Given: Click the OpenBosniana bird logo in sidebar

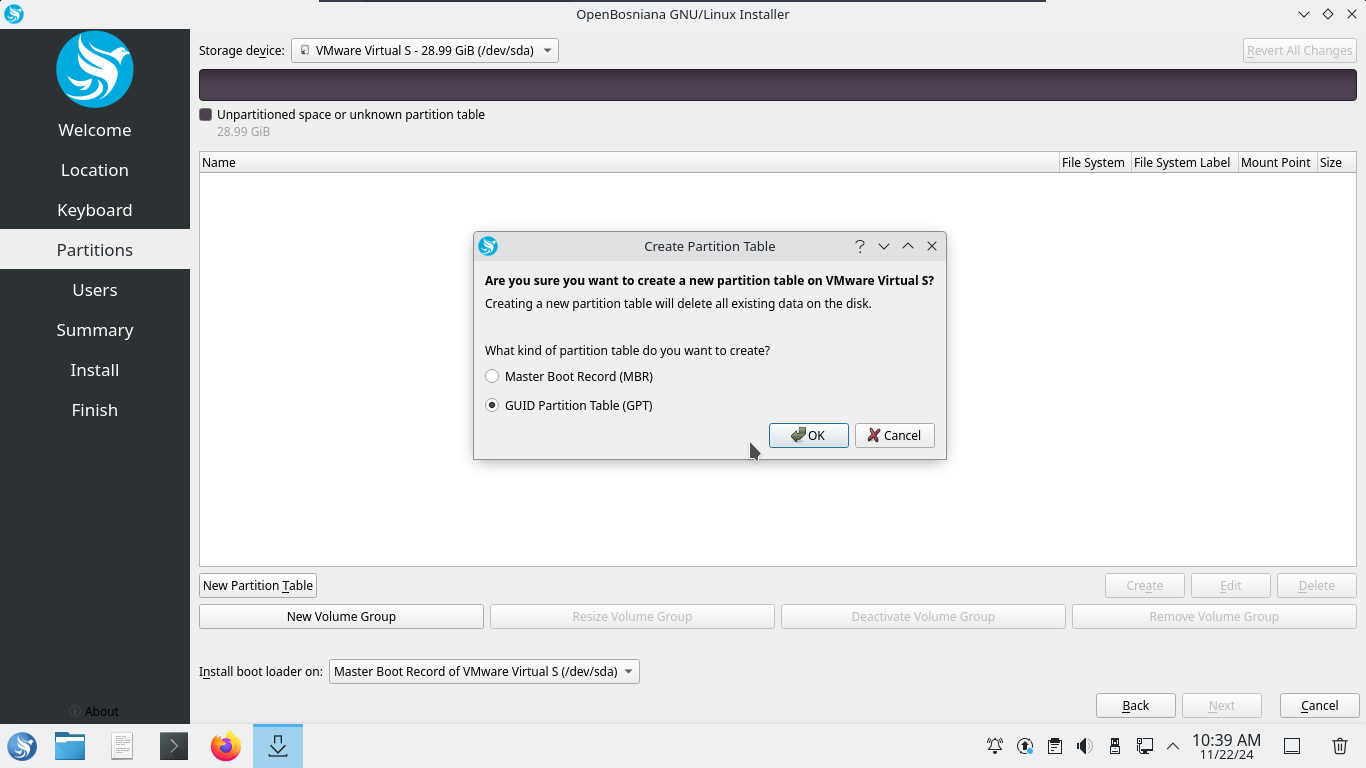Looking at the screenshot, I should tap(94, 69).
